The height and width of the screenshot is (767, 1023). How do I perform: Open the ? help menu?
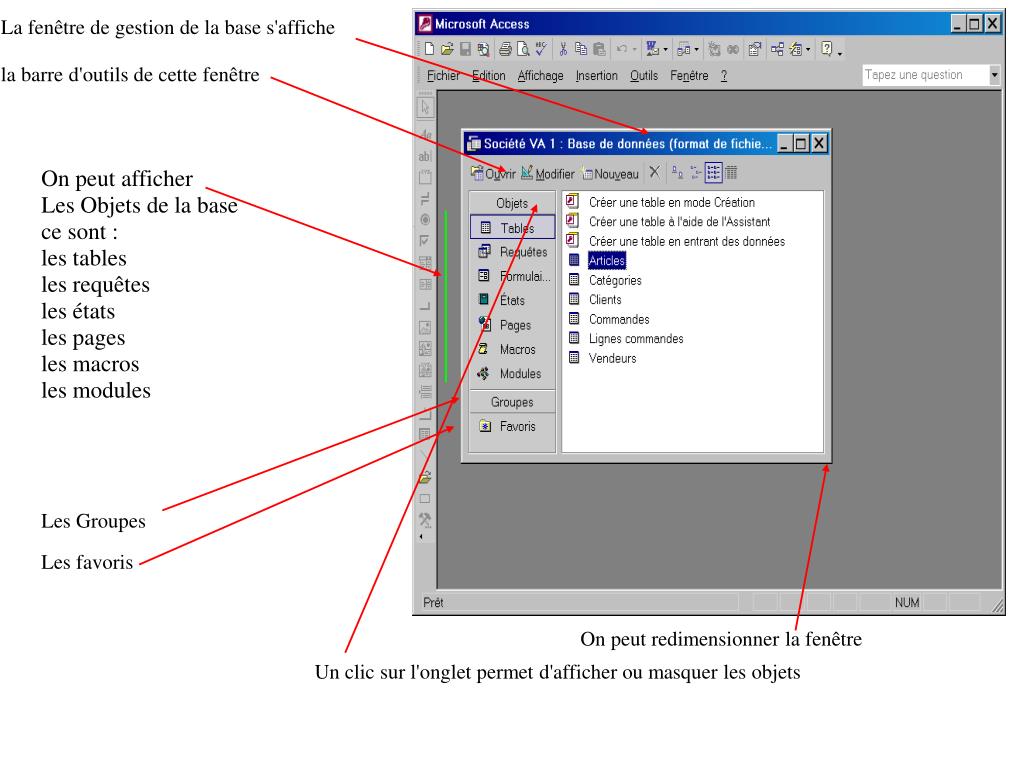[x=724, y=76]
